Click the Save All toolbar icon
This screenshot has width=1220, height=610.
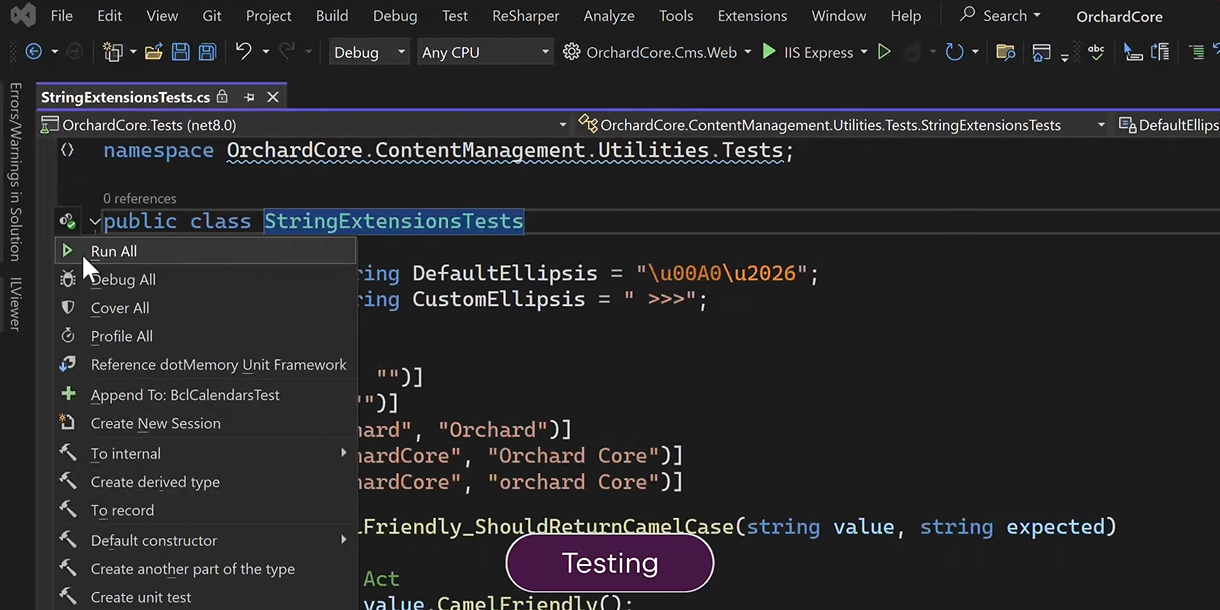pyautogui.click(x=207, y=52)
